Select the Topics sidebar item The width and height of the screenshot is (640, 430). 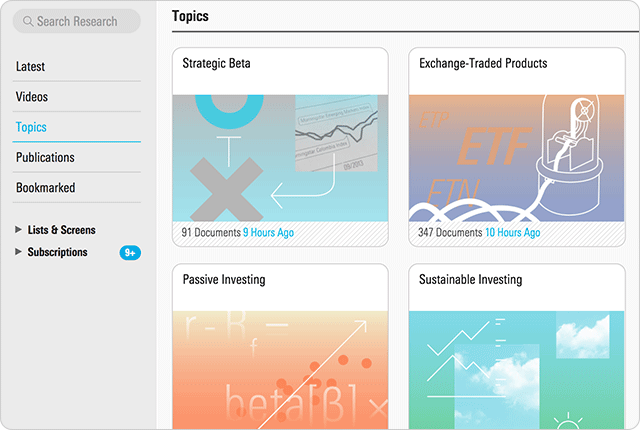(31, 127)
